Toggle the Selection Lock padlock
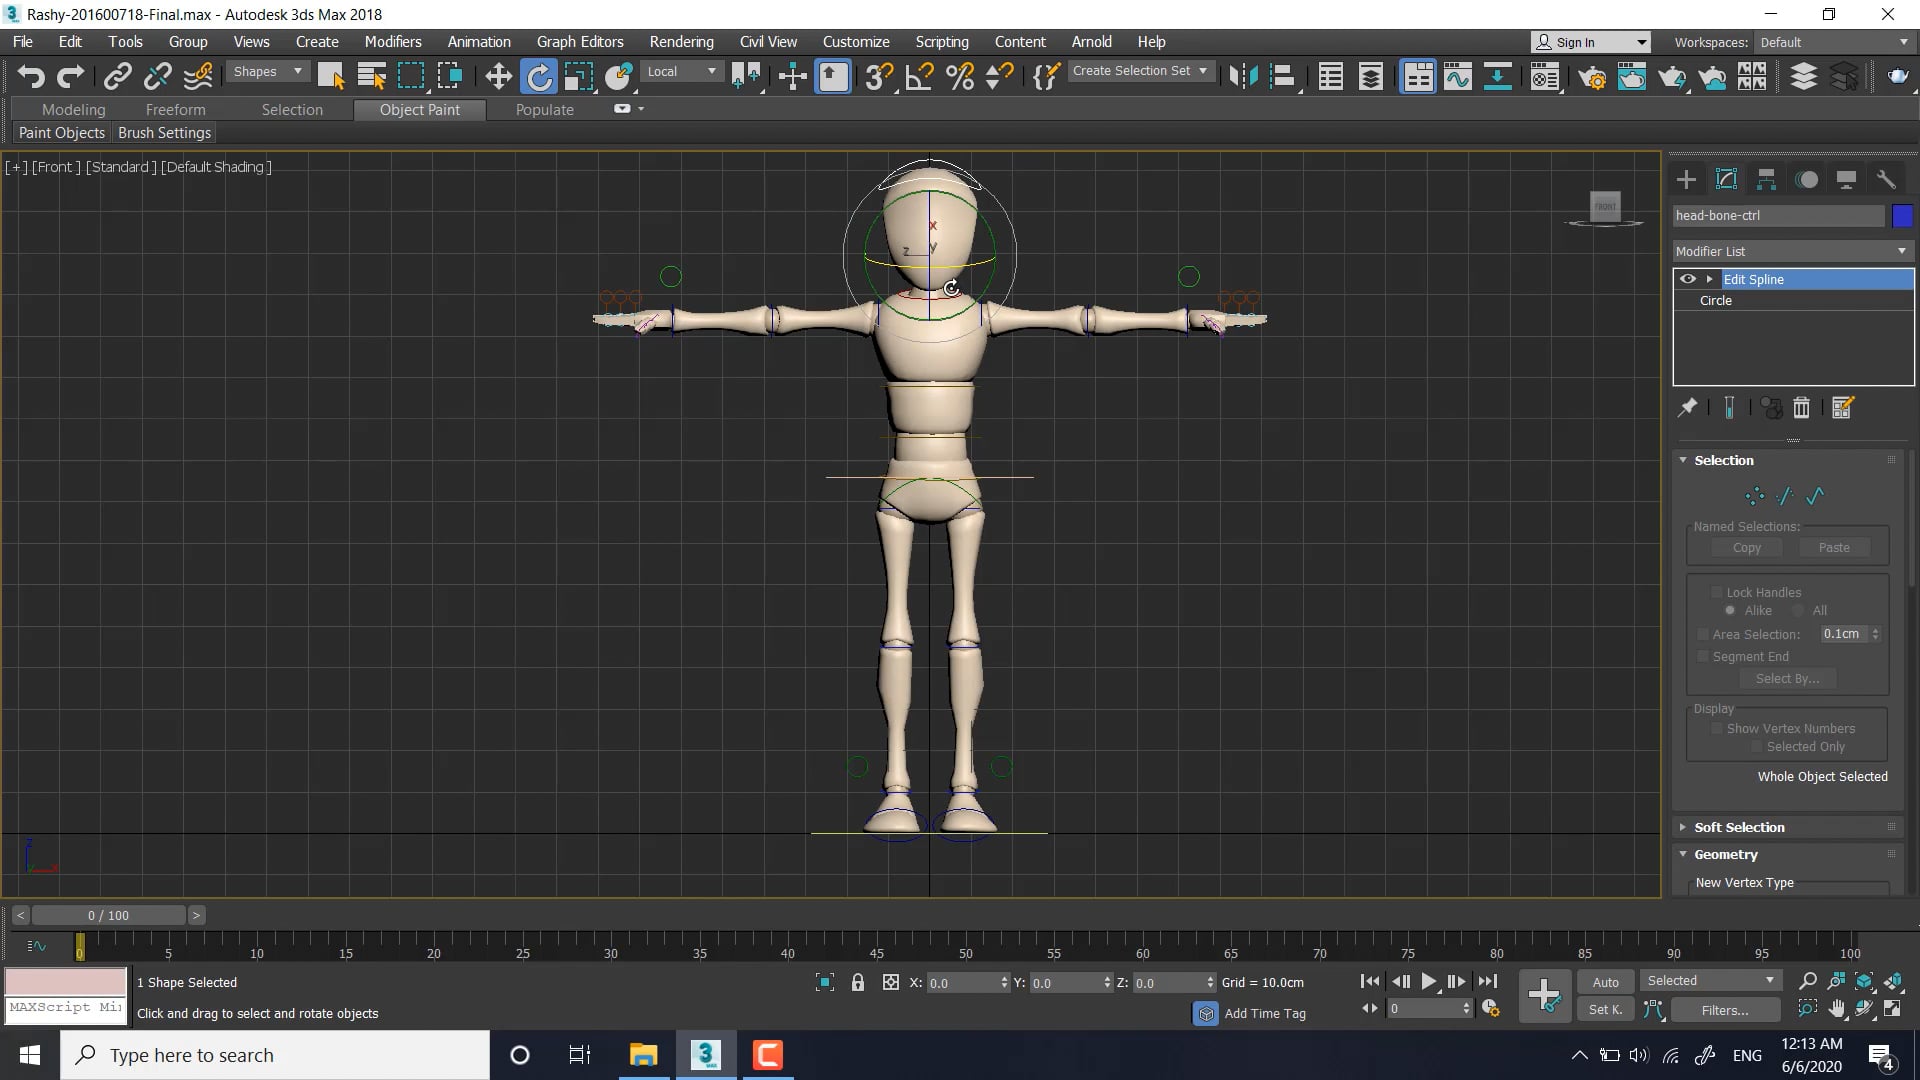 857,982
